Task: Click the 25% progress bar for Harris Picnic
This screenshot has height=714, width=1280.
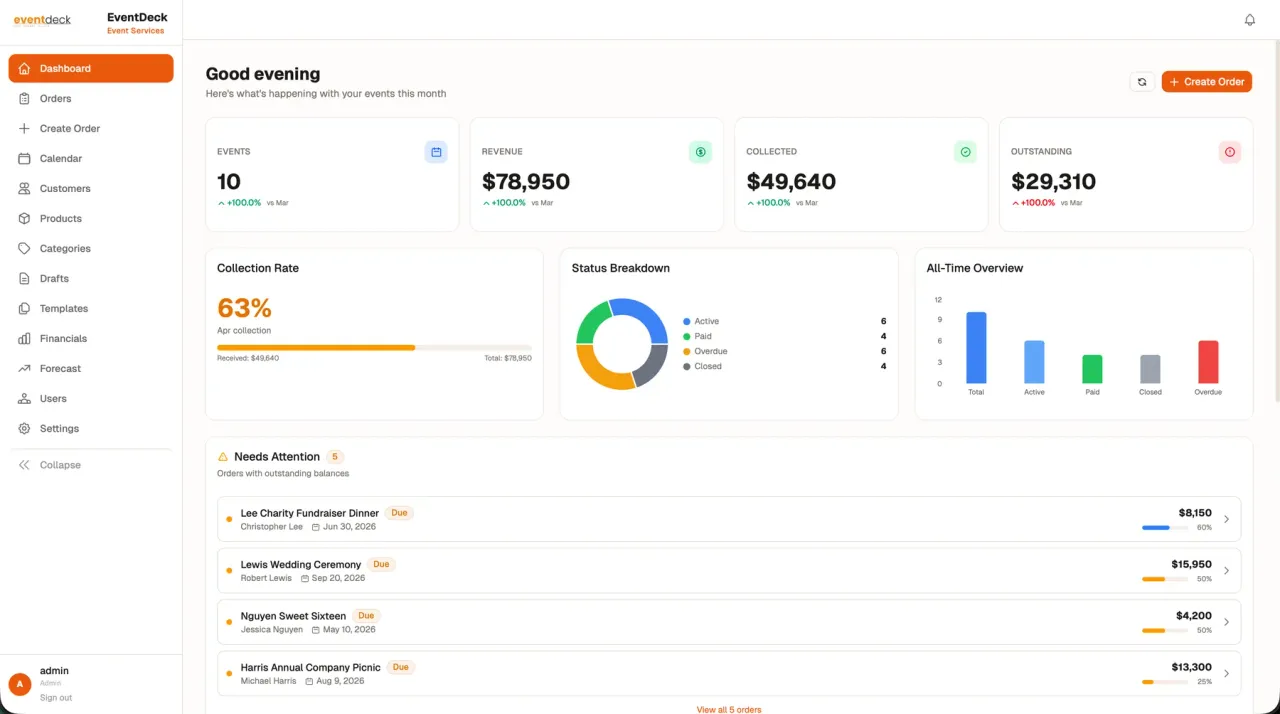Action: point(1165,682)
